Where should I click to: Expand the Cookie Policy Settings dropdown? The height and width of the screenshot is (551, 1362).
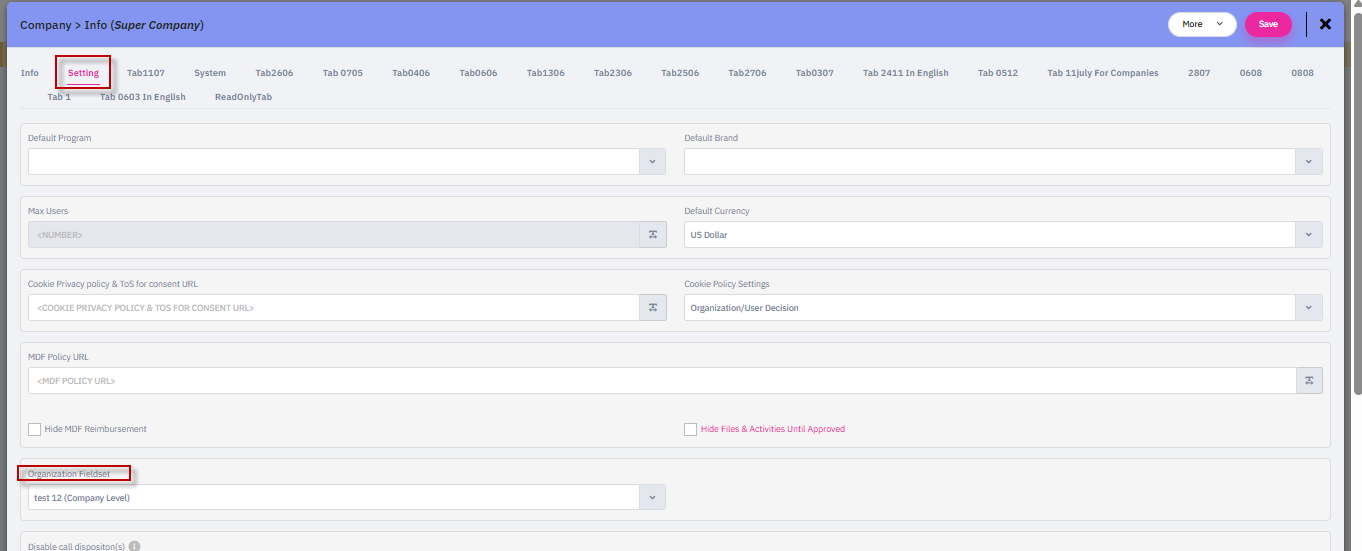(1309, 308)
